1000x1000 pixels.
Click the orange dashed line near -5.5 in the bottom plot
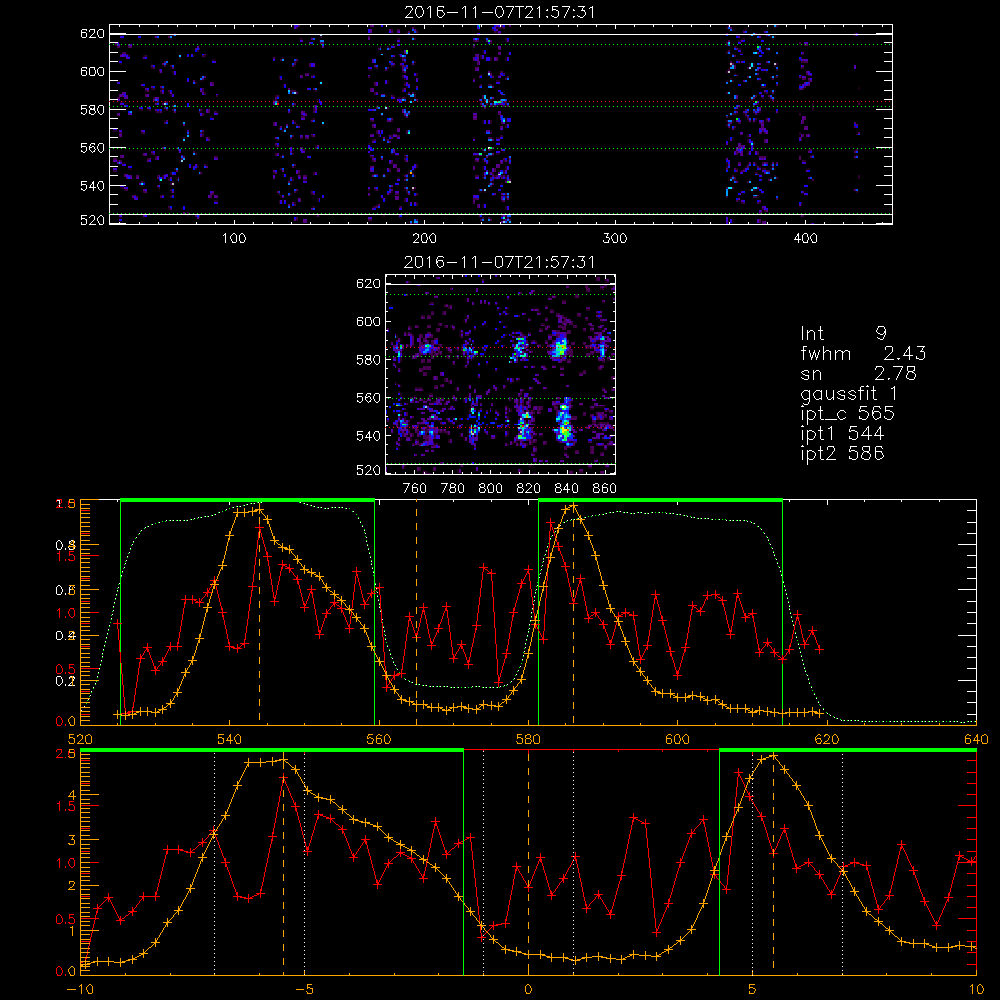[x=283, y=864]
